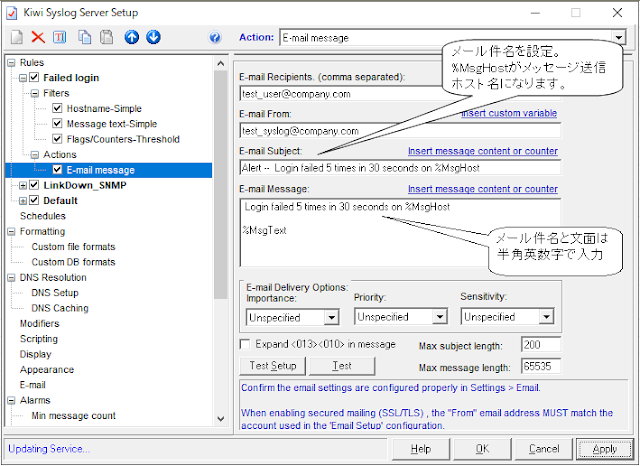
Task: Click tree scrollbar down arrow
Action: [x=221, y=419]
